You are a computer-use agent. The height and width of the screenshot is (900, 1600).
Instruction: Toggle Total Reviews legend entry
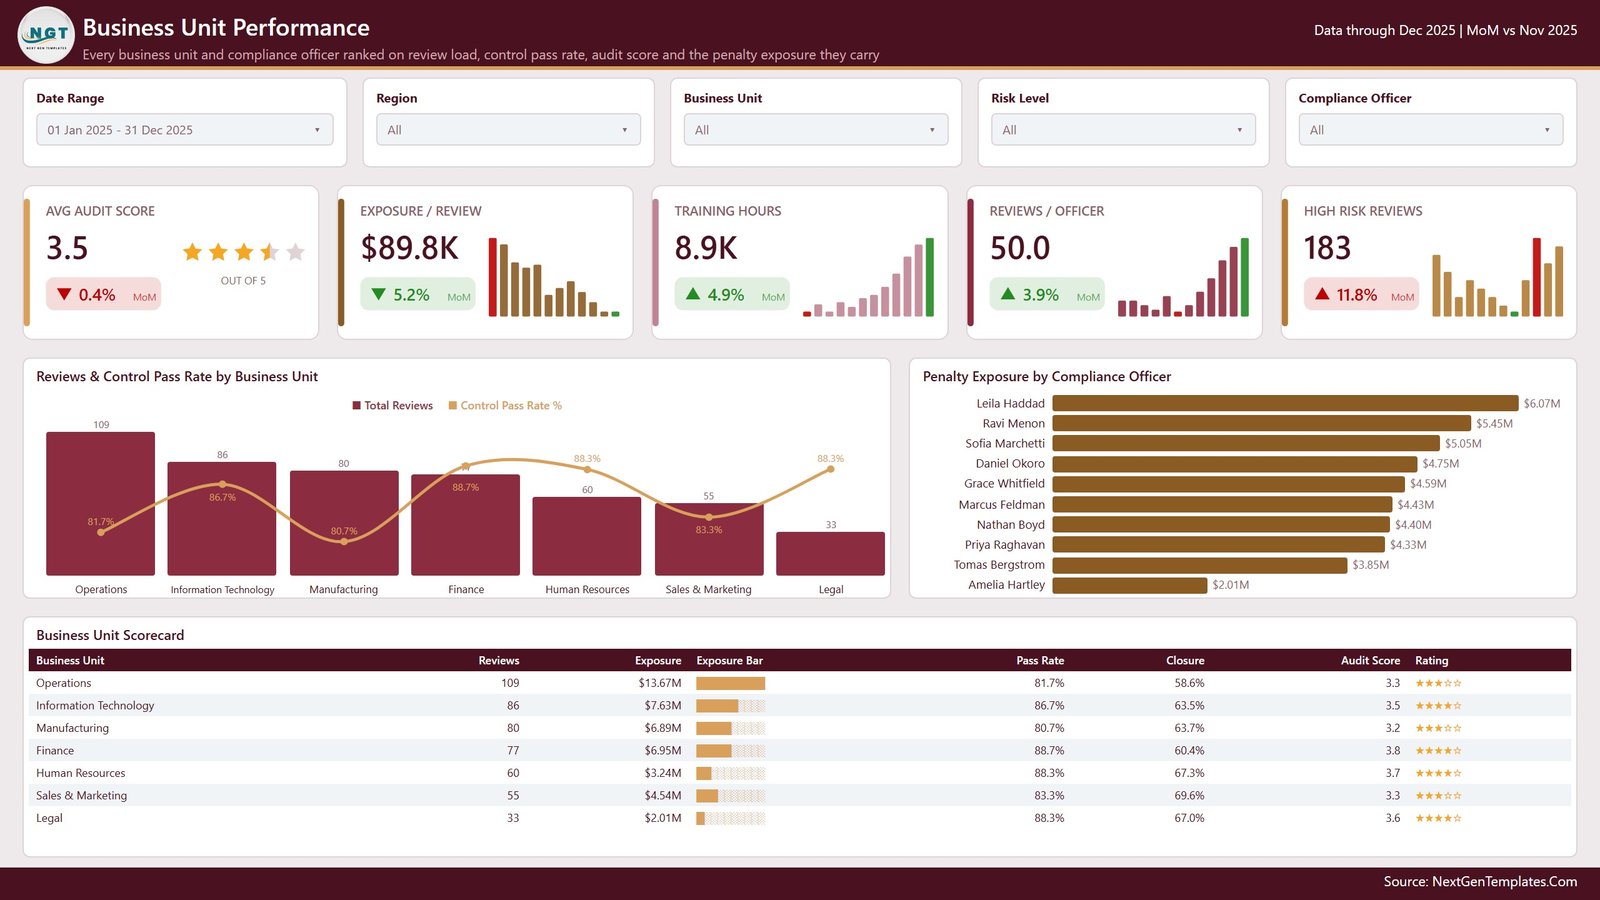pyautogui.click(x=392, y=406)
